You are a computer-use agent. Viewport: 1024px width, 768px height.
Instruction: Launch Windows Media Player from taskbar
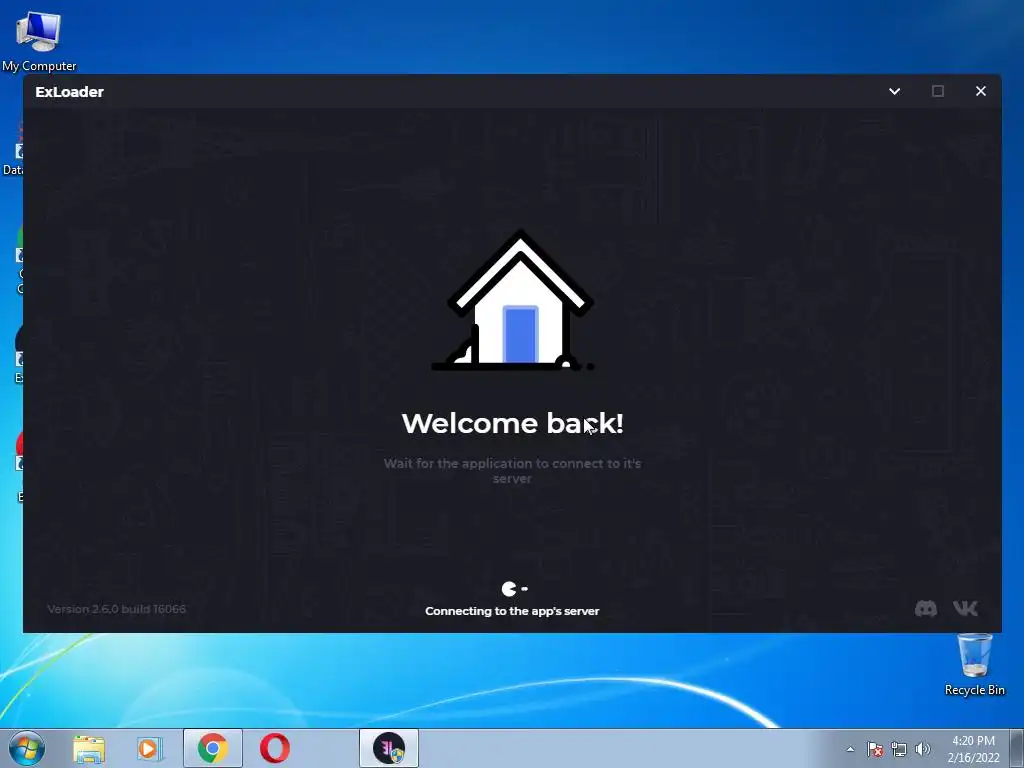[x=150, y=748]
